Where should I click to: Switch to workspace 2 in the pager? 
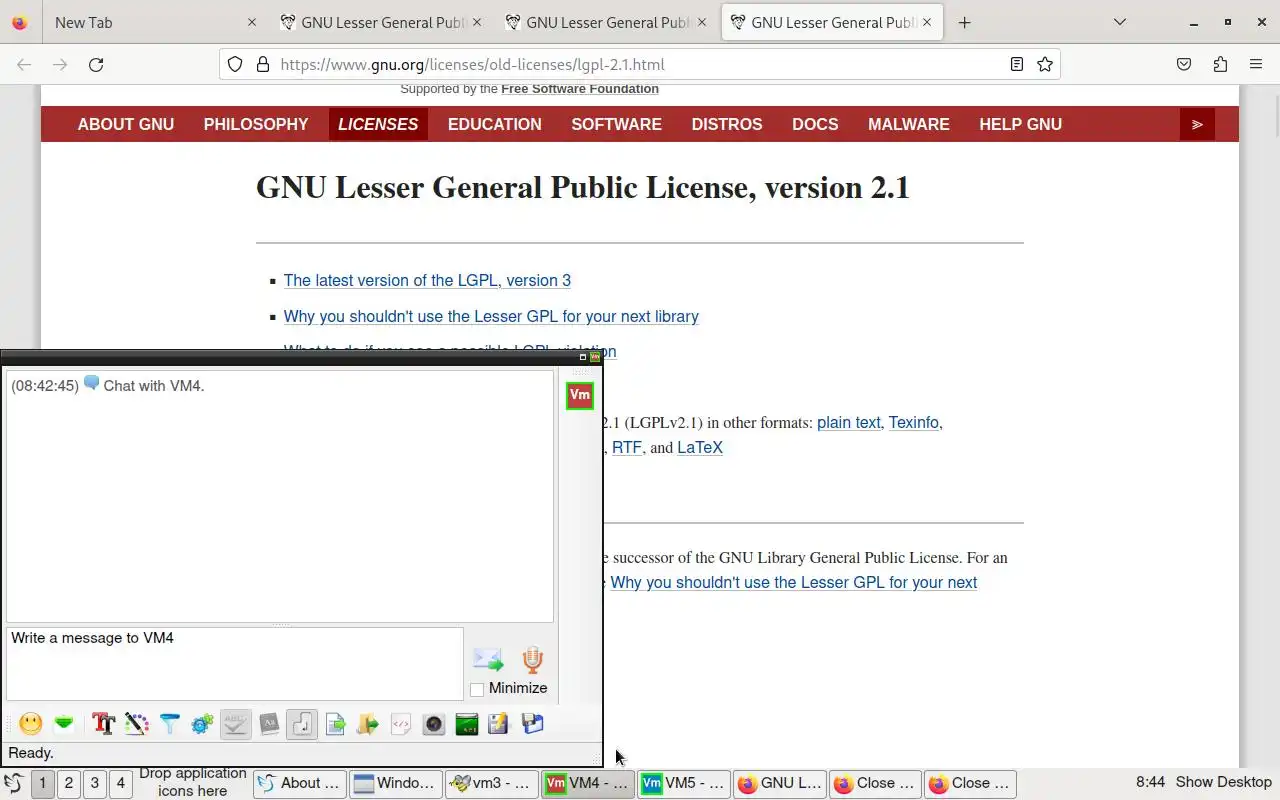coord(69,783)
